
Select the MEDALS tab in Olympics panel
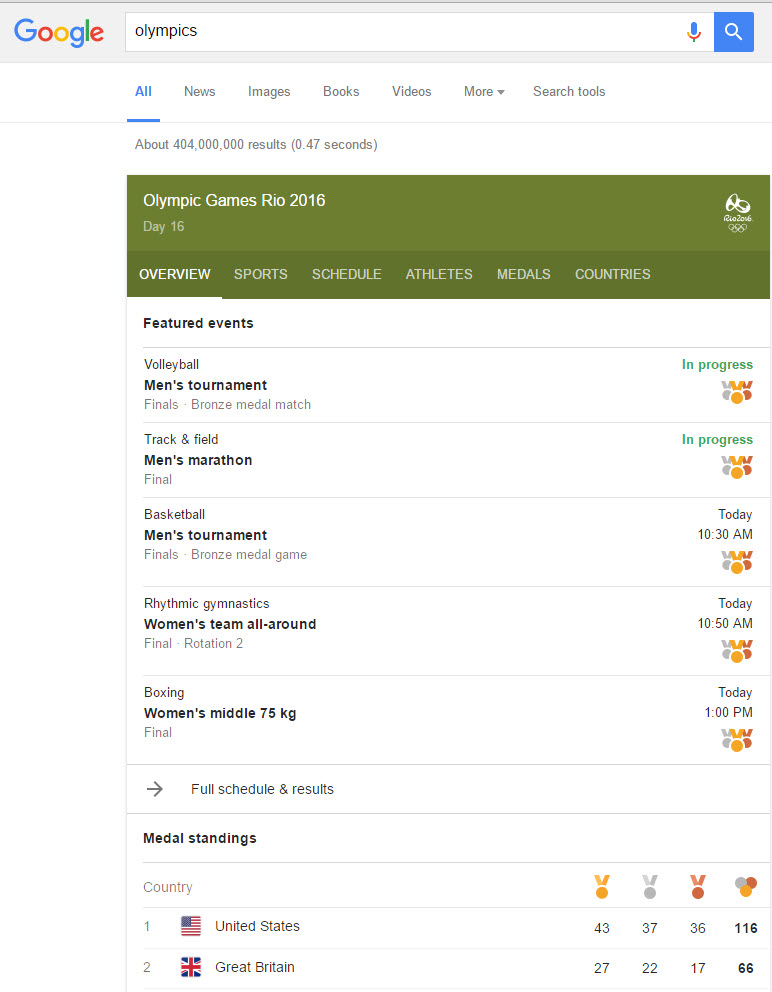523,274
